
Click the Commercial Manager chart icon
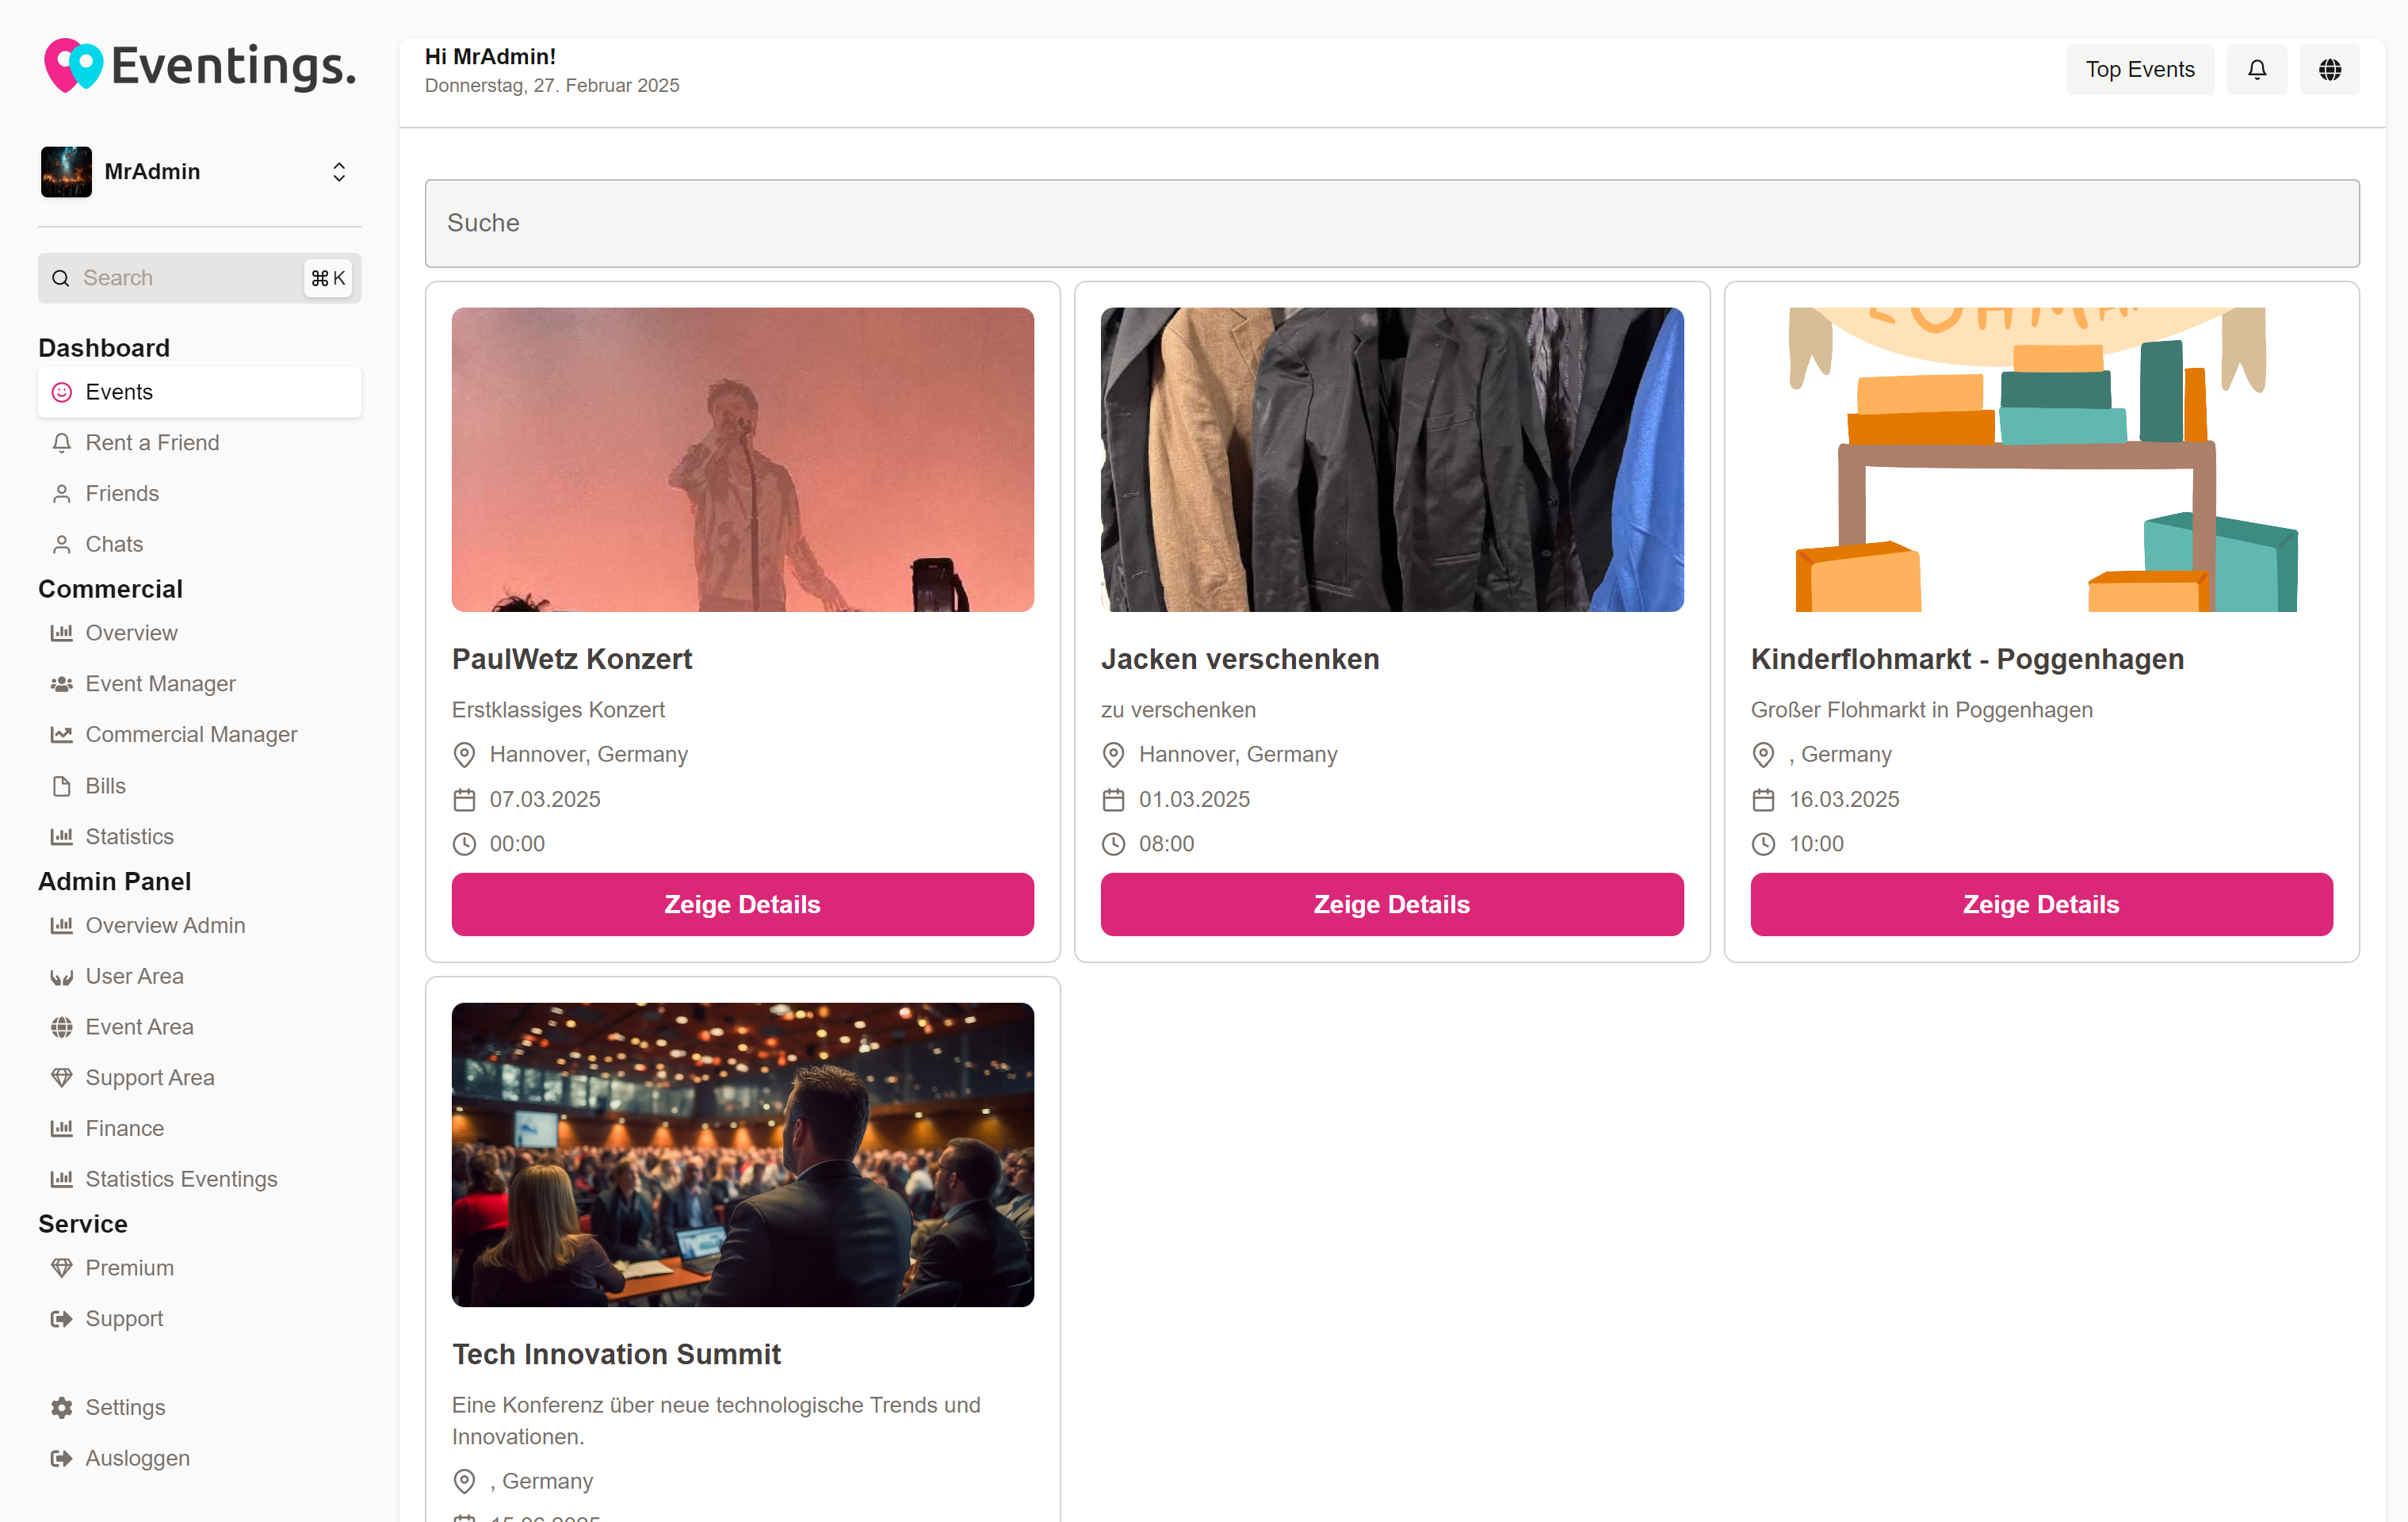pos(62,734)
